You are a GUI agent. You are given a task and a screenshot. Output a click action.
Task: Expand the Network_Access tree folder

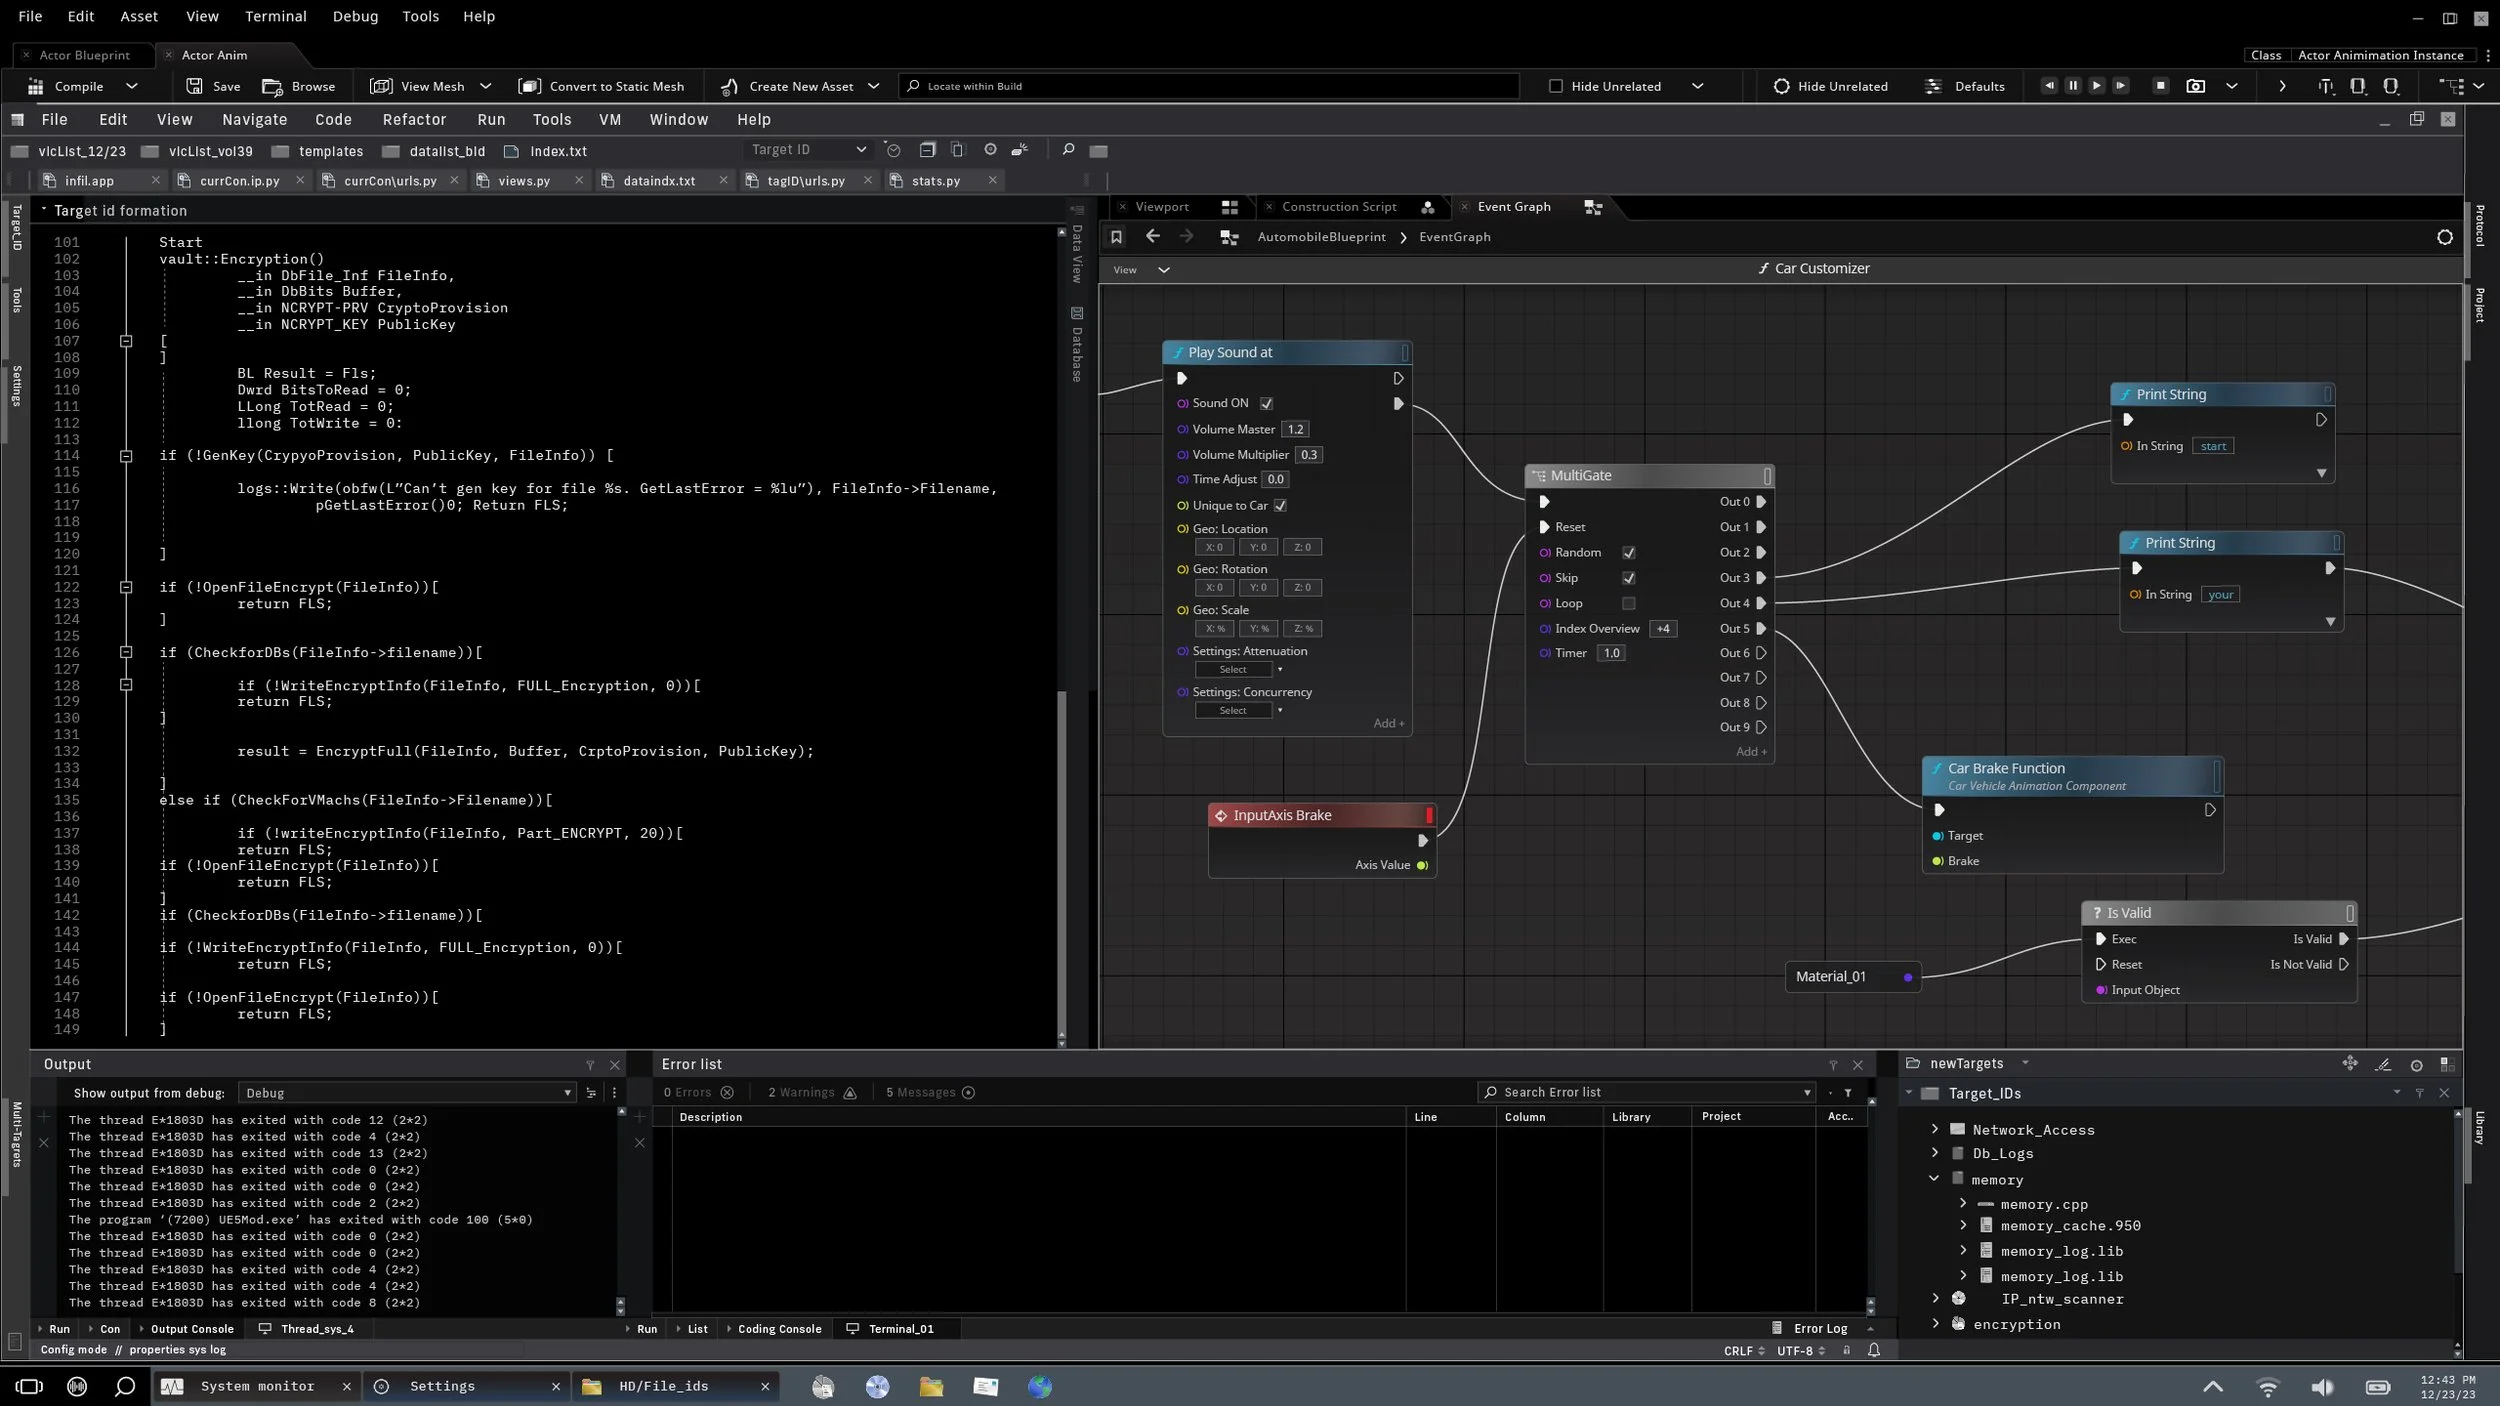pos(1934,1129)
